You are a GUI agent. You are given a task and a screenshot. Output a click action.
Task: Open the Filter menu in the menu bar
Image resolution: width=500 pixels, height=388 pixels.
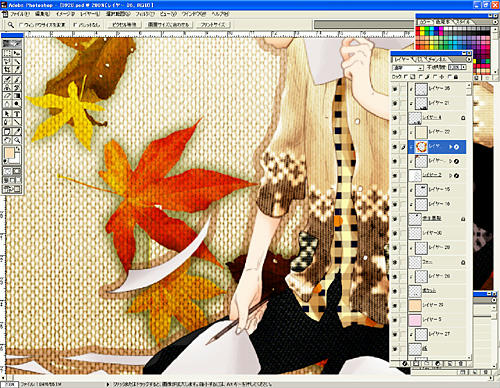pyautogui.click(x=145, y=14)
